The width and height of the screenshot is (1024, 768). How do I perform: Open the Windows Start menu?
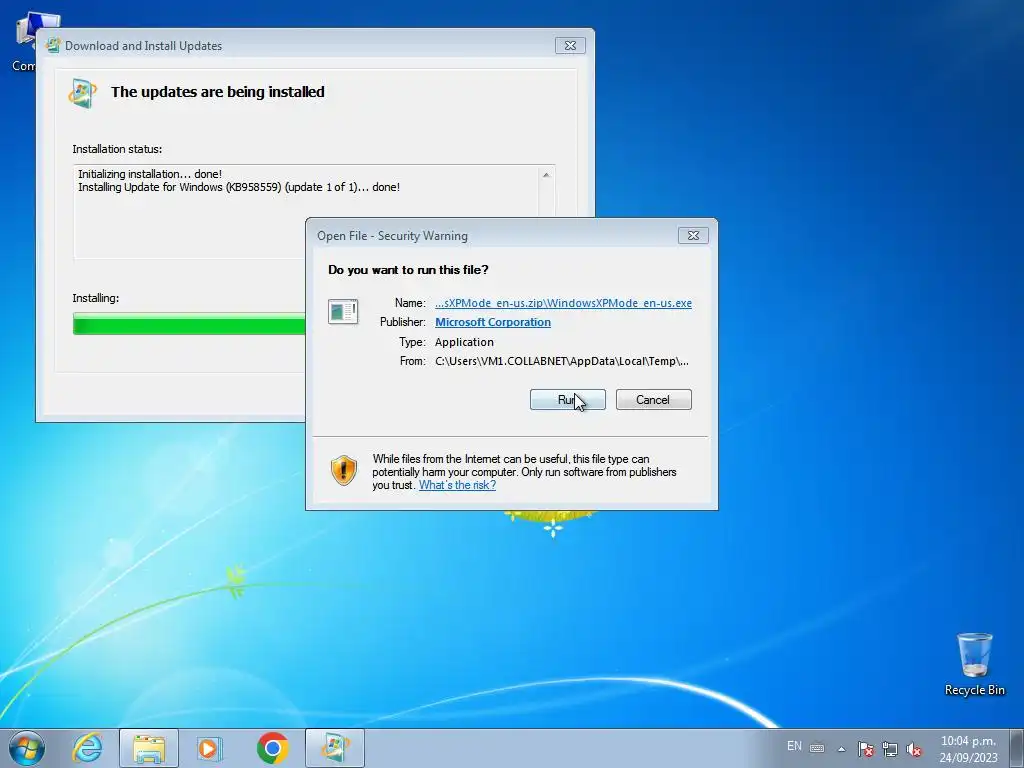point(27,748)
